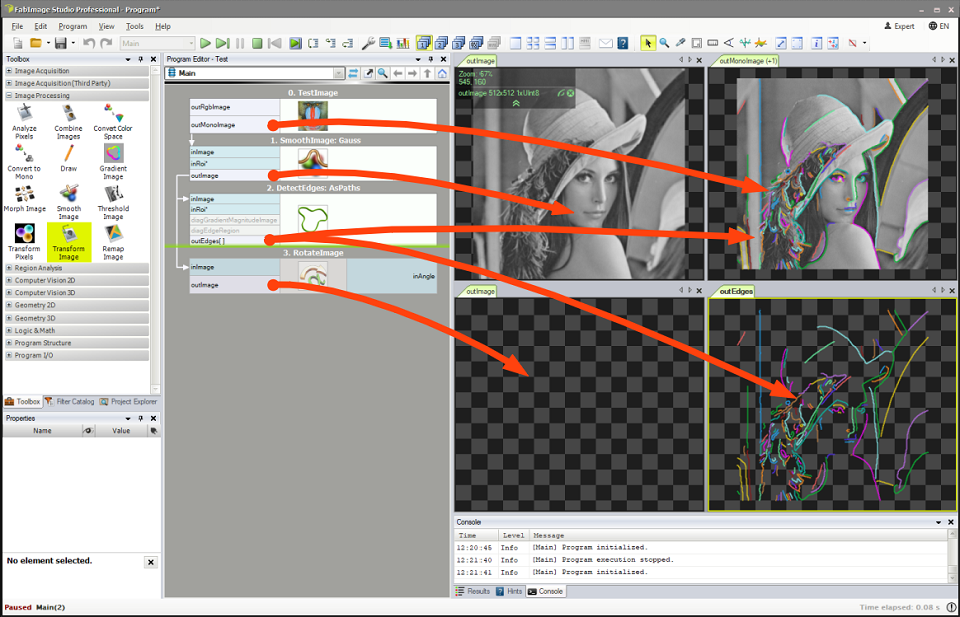The image size is (960, 617).
Task: Click the Iterate (play to bar) button
Action: tap(223, 43)
